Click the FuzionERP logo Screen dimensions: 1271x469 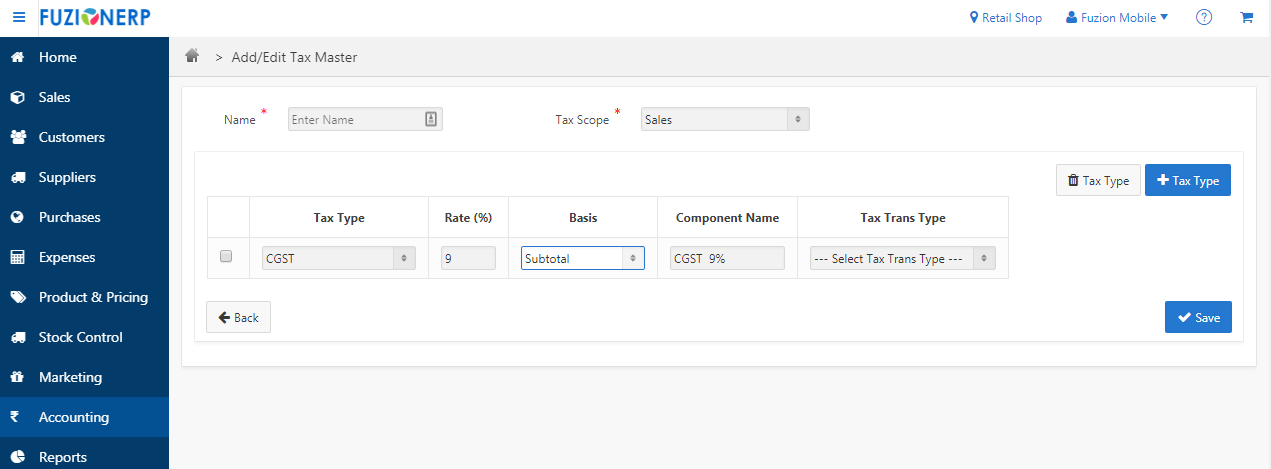[96, 18]
